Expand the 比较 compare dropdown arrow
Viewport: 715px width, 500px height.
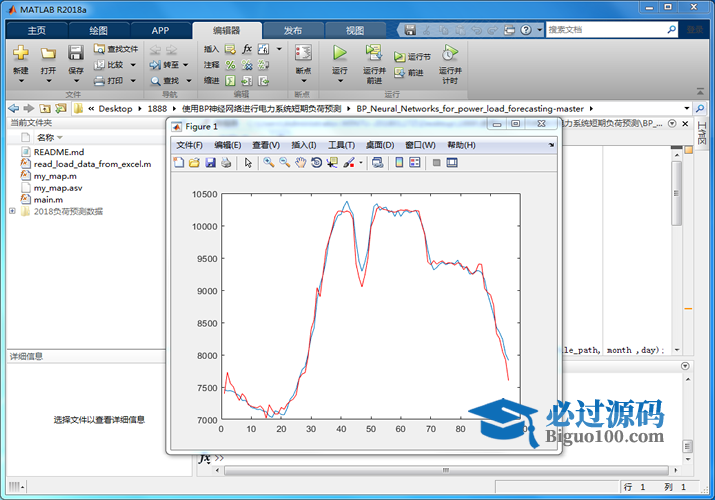[x=133, y=65]
